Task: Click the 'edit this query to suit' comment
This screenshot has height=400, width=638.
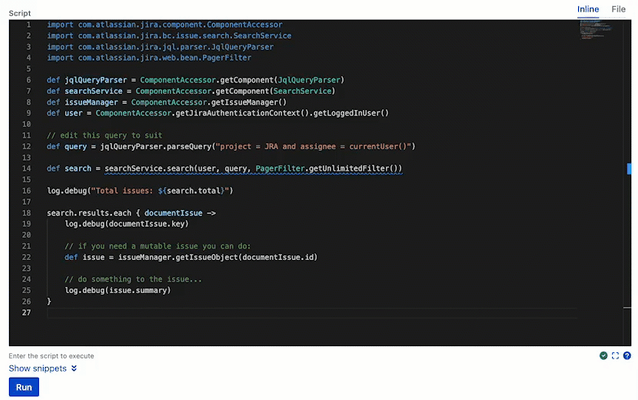Action: (x=105, y=135)
